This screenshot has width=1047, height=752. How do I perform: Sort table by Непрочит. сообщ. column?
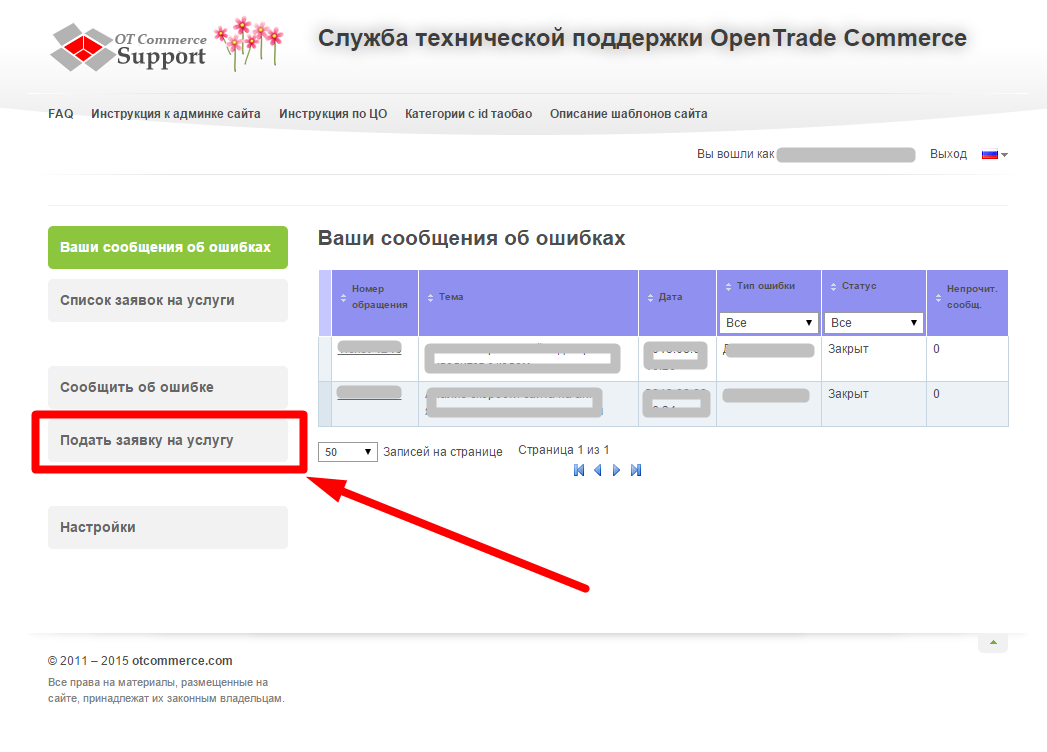[x=966, y=297]
